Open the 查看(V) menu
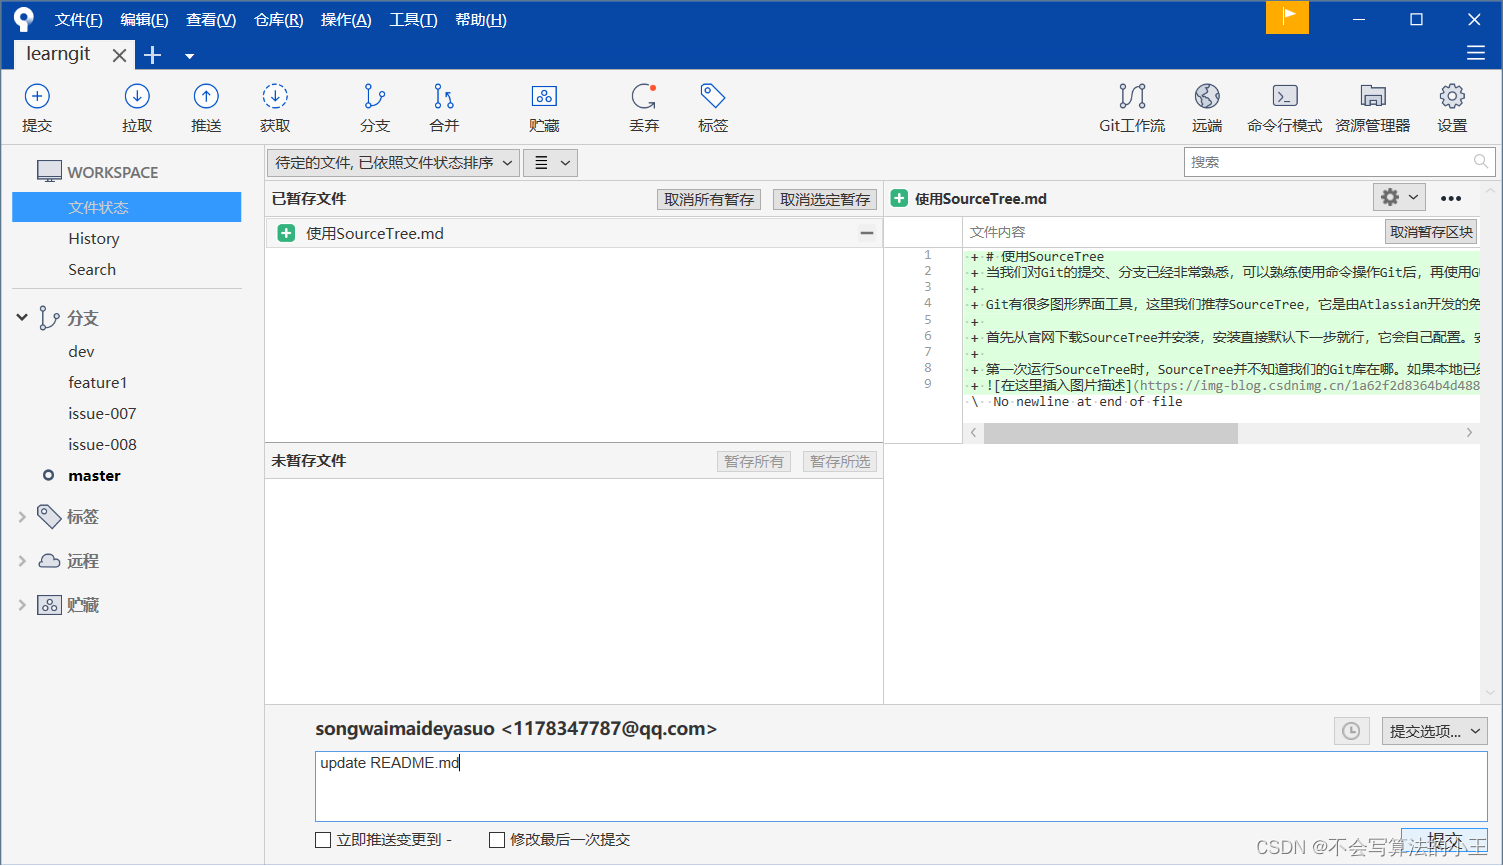Screen dimensions: 1503x866 [x=211, y=20]
